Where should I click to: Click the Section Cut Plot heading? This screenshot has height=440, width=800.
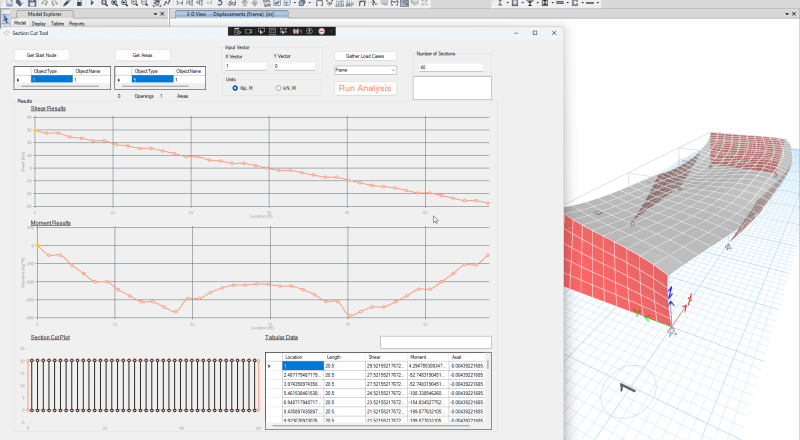pyautogui.click(x=50, y=337)
